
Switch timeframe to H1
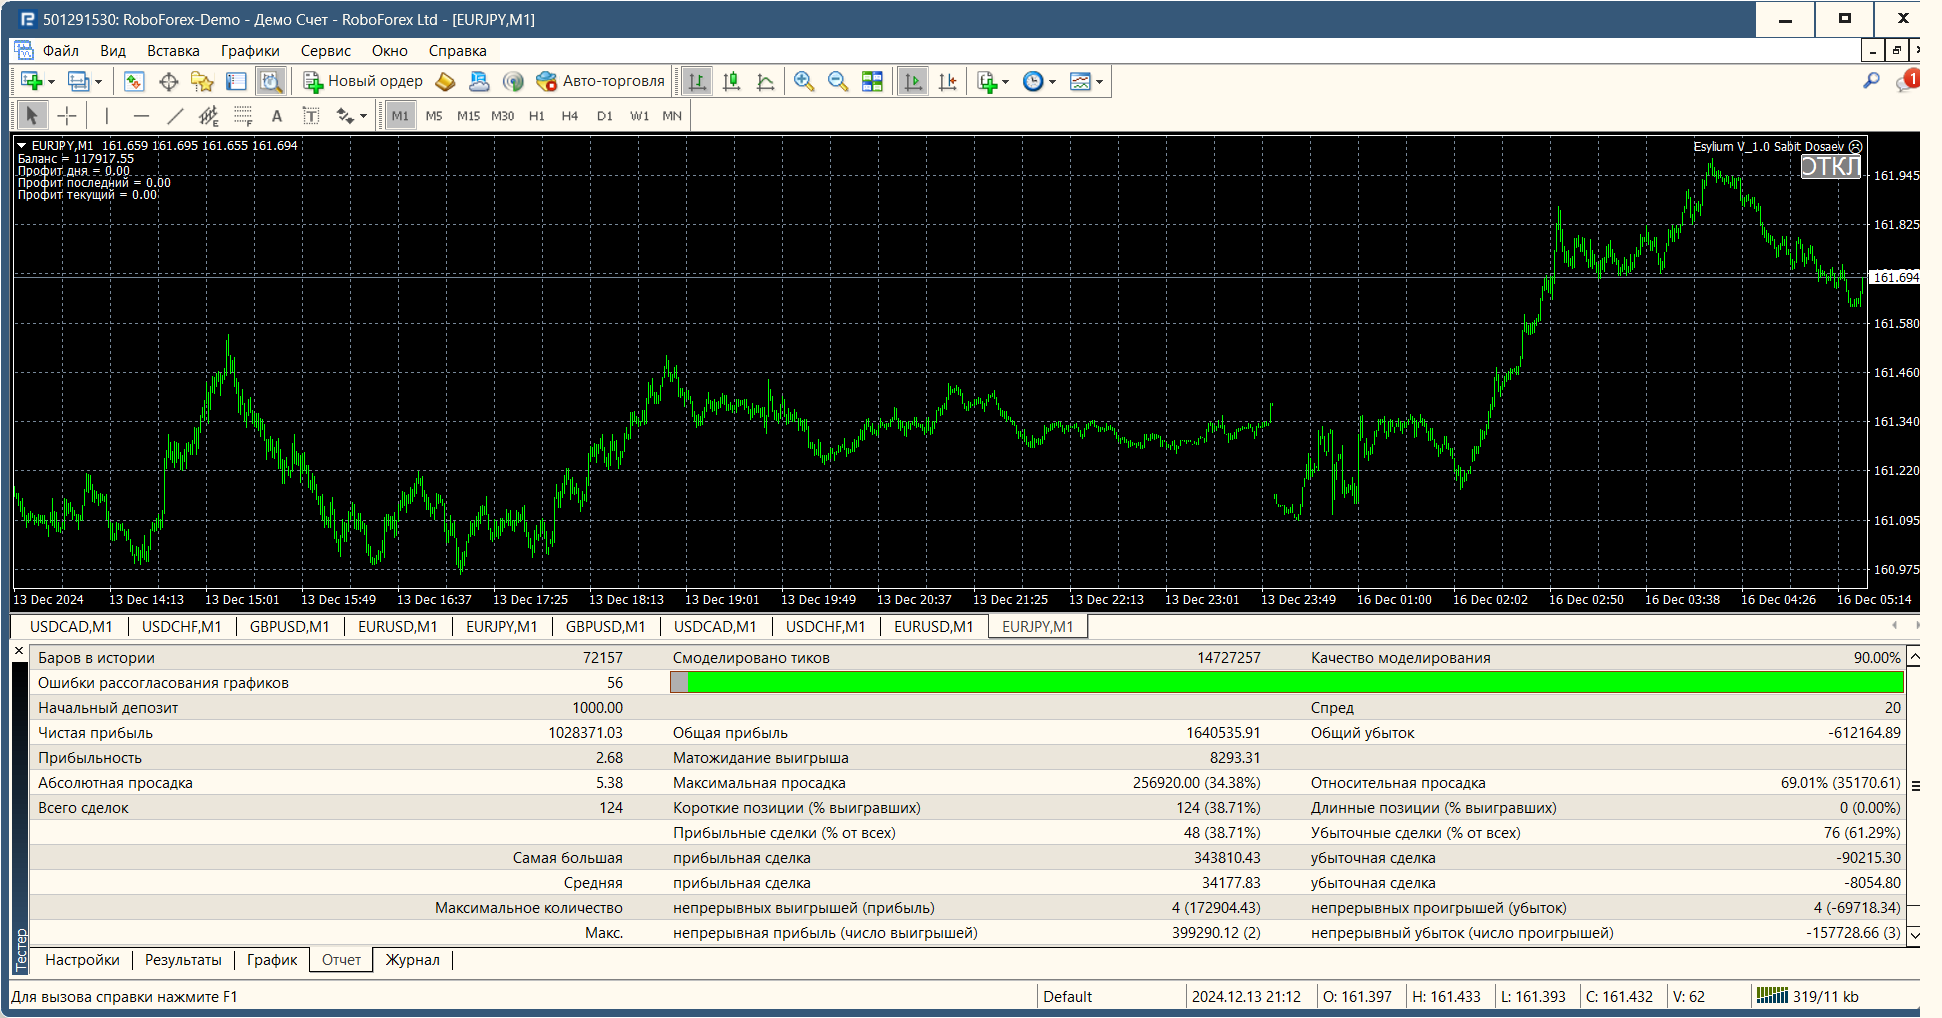(x=537, y=116)
